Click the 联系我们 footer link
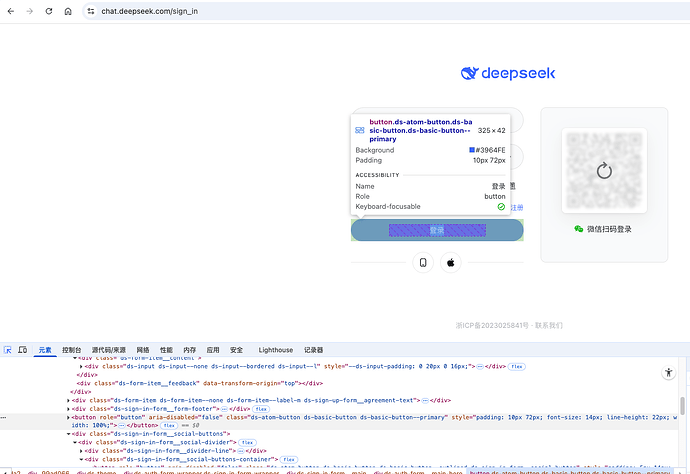 click(x=548, y=325)
